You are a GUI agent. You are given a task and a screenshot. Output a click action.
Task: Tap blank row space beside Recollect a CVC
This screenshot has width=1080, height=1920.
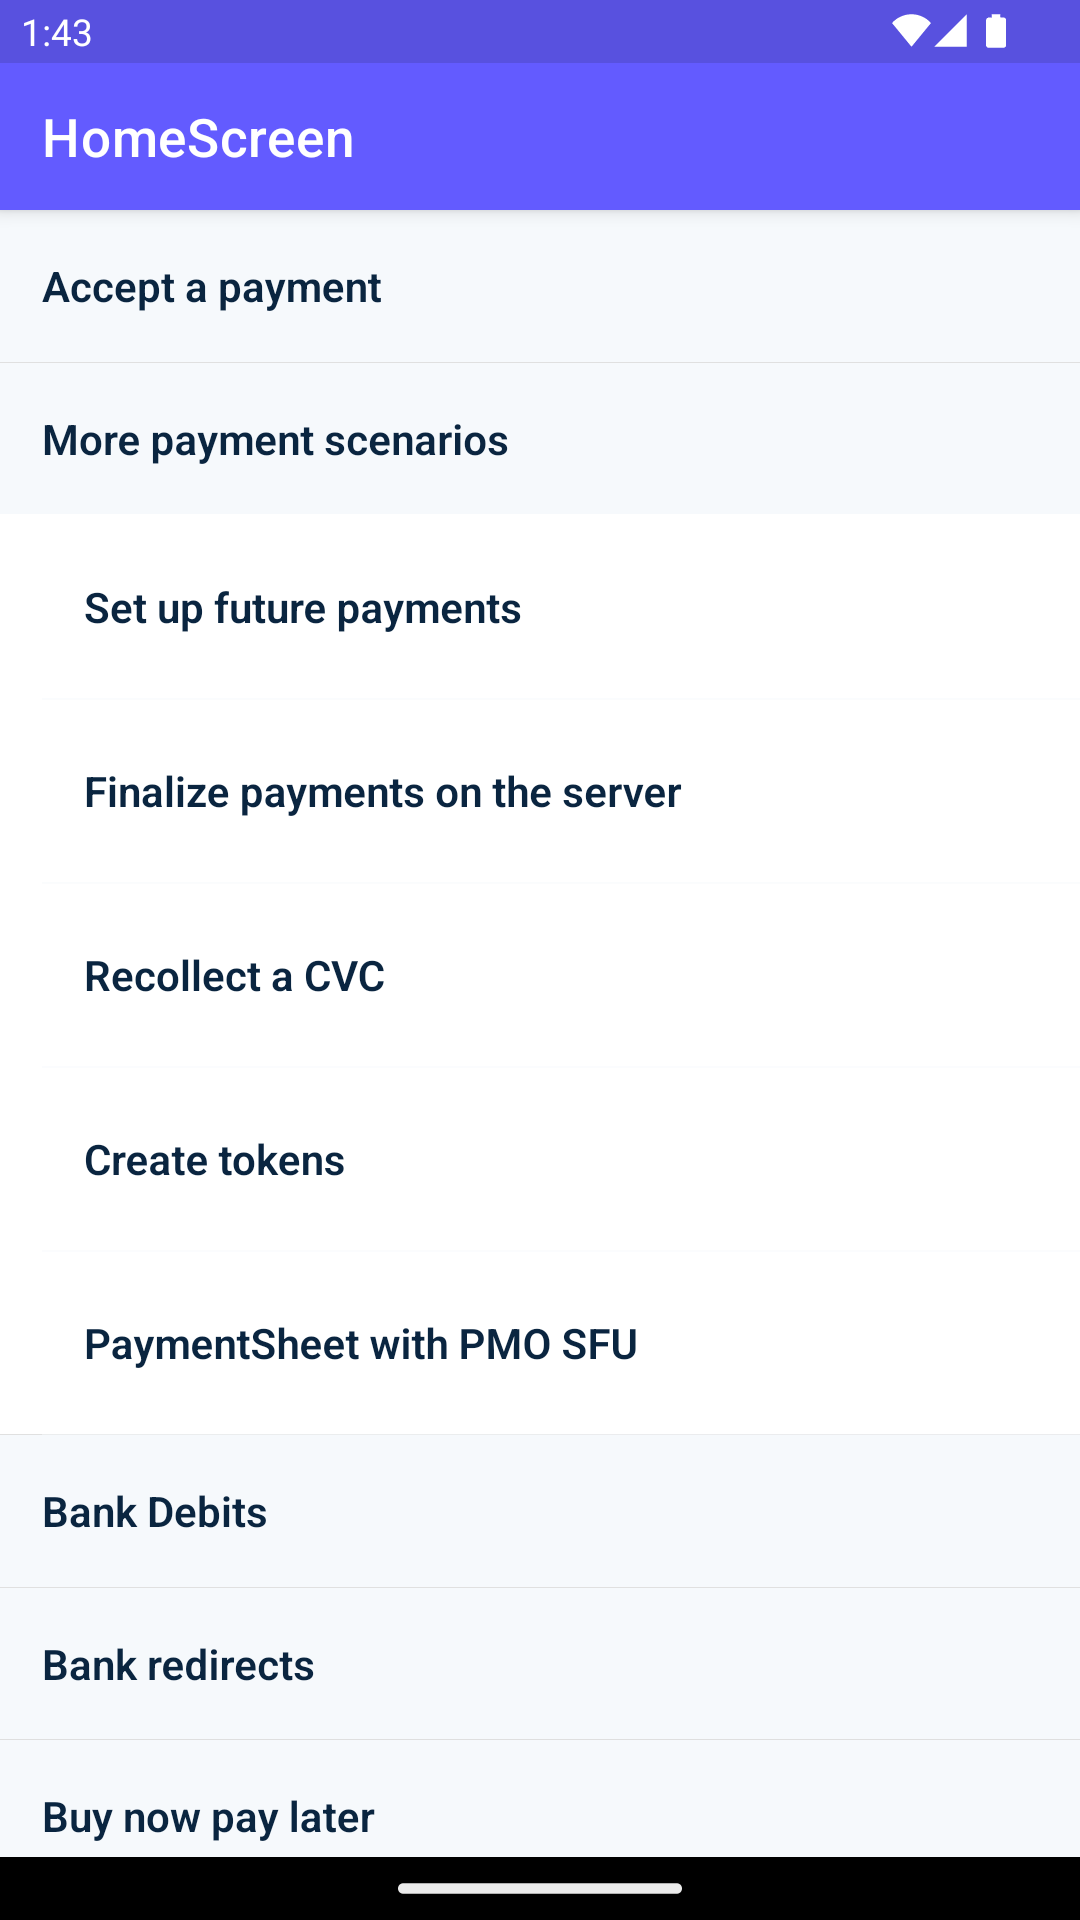[750, 977]
